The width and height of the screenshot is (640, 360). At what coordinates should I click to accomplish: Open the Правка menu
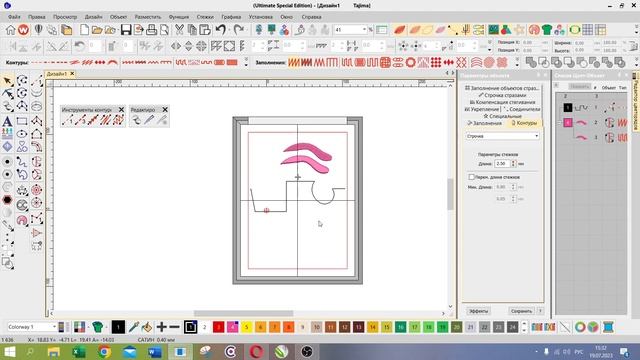(37, 17)
